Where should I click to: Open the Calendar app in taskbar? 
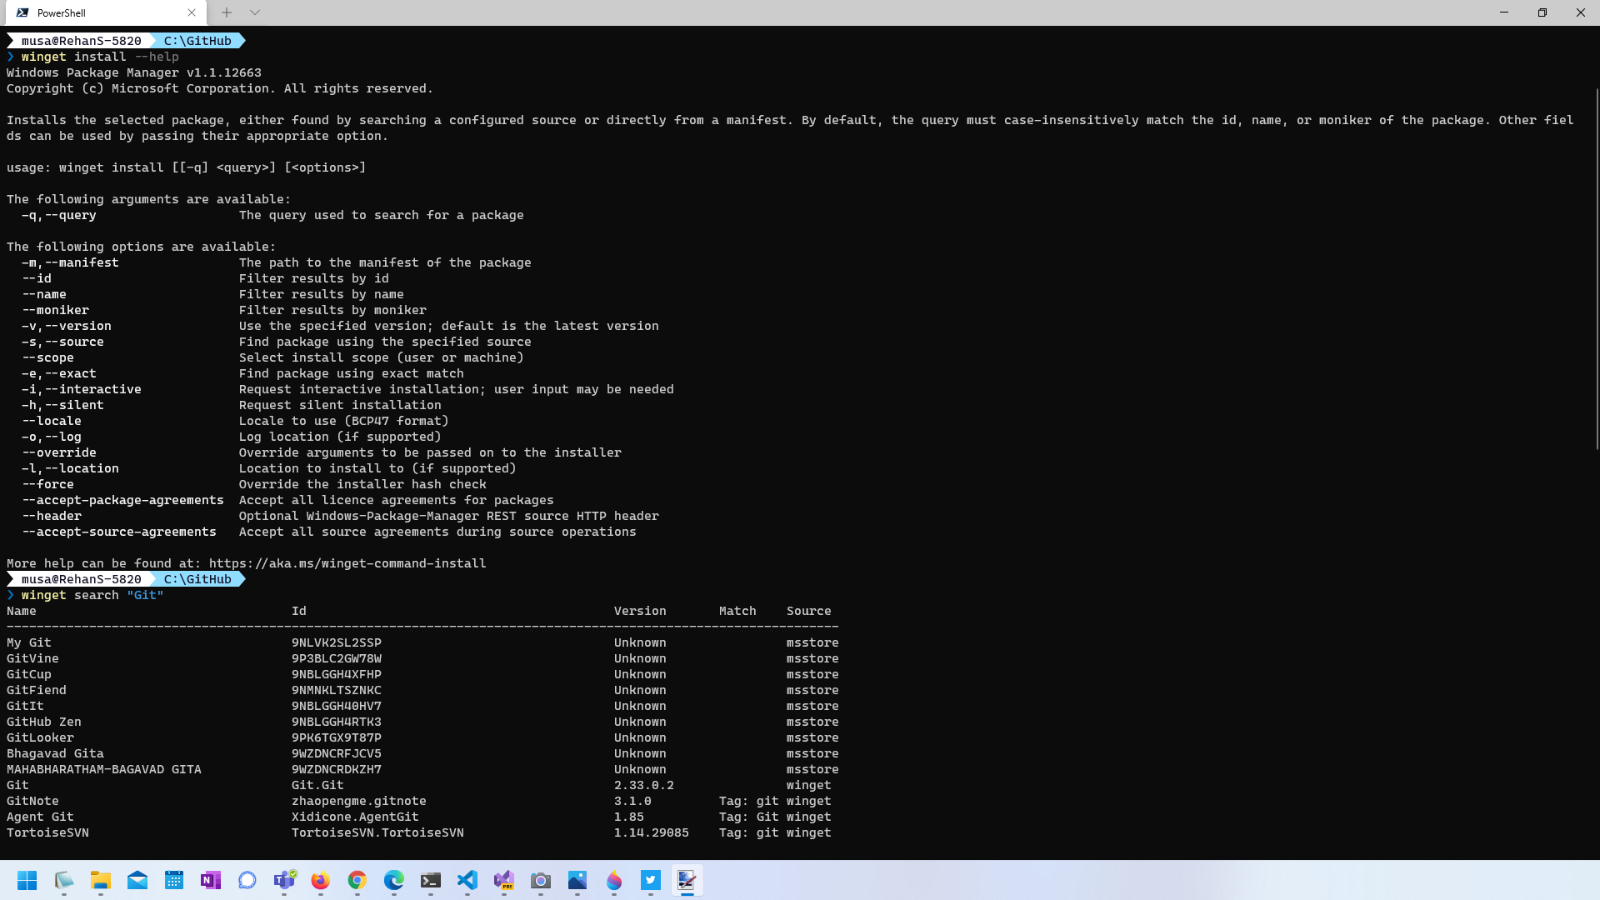point(174,880)
